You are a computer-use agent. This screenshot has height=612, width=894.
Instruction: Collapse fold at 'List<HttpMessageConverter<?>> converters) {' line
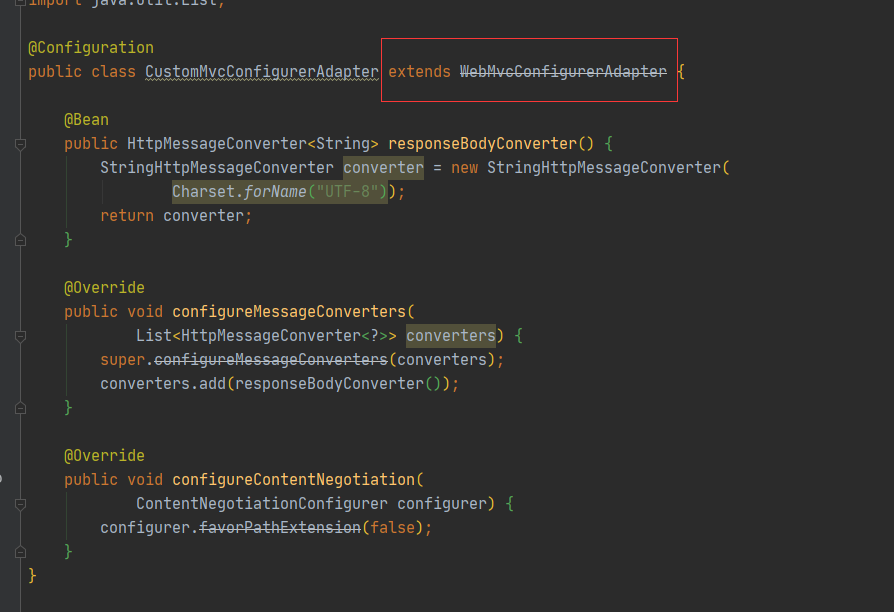coord(21,336)
